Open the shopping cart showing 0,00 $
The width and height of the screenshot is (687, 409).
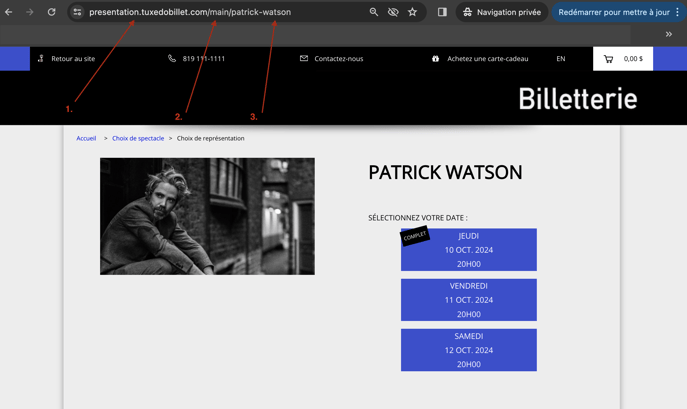[623, 59]
